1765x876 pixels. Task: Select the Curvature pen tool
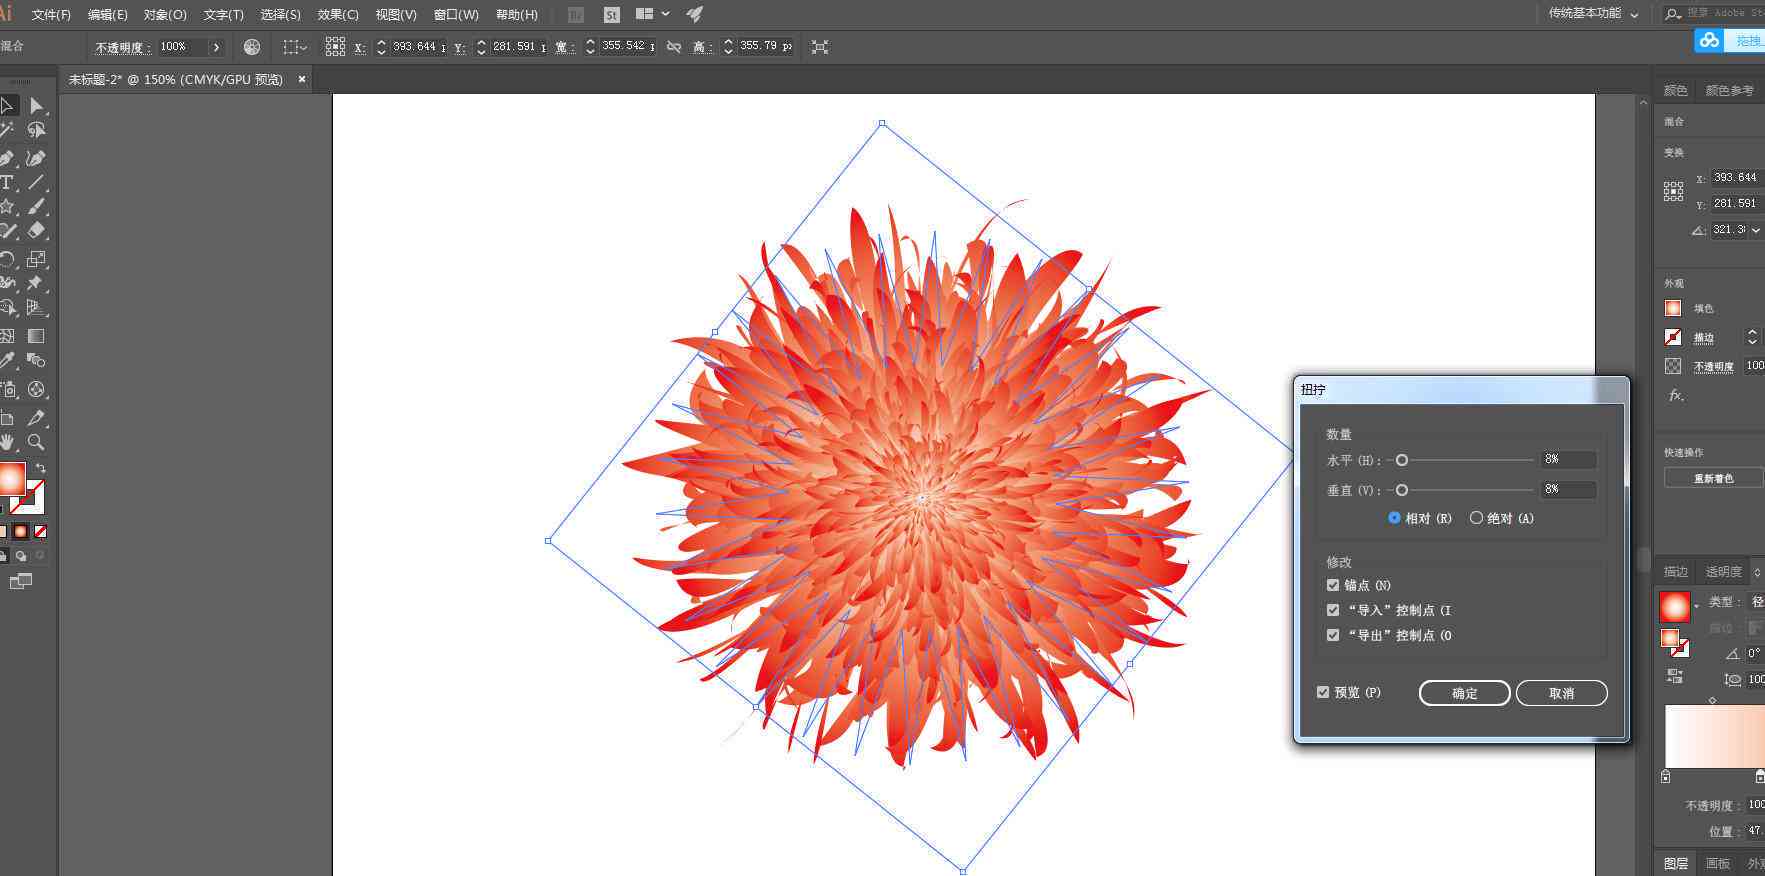tap(36, 158)
